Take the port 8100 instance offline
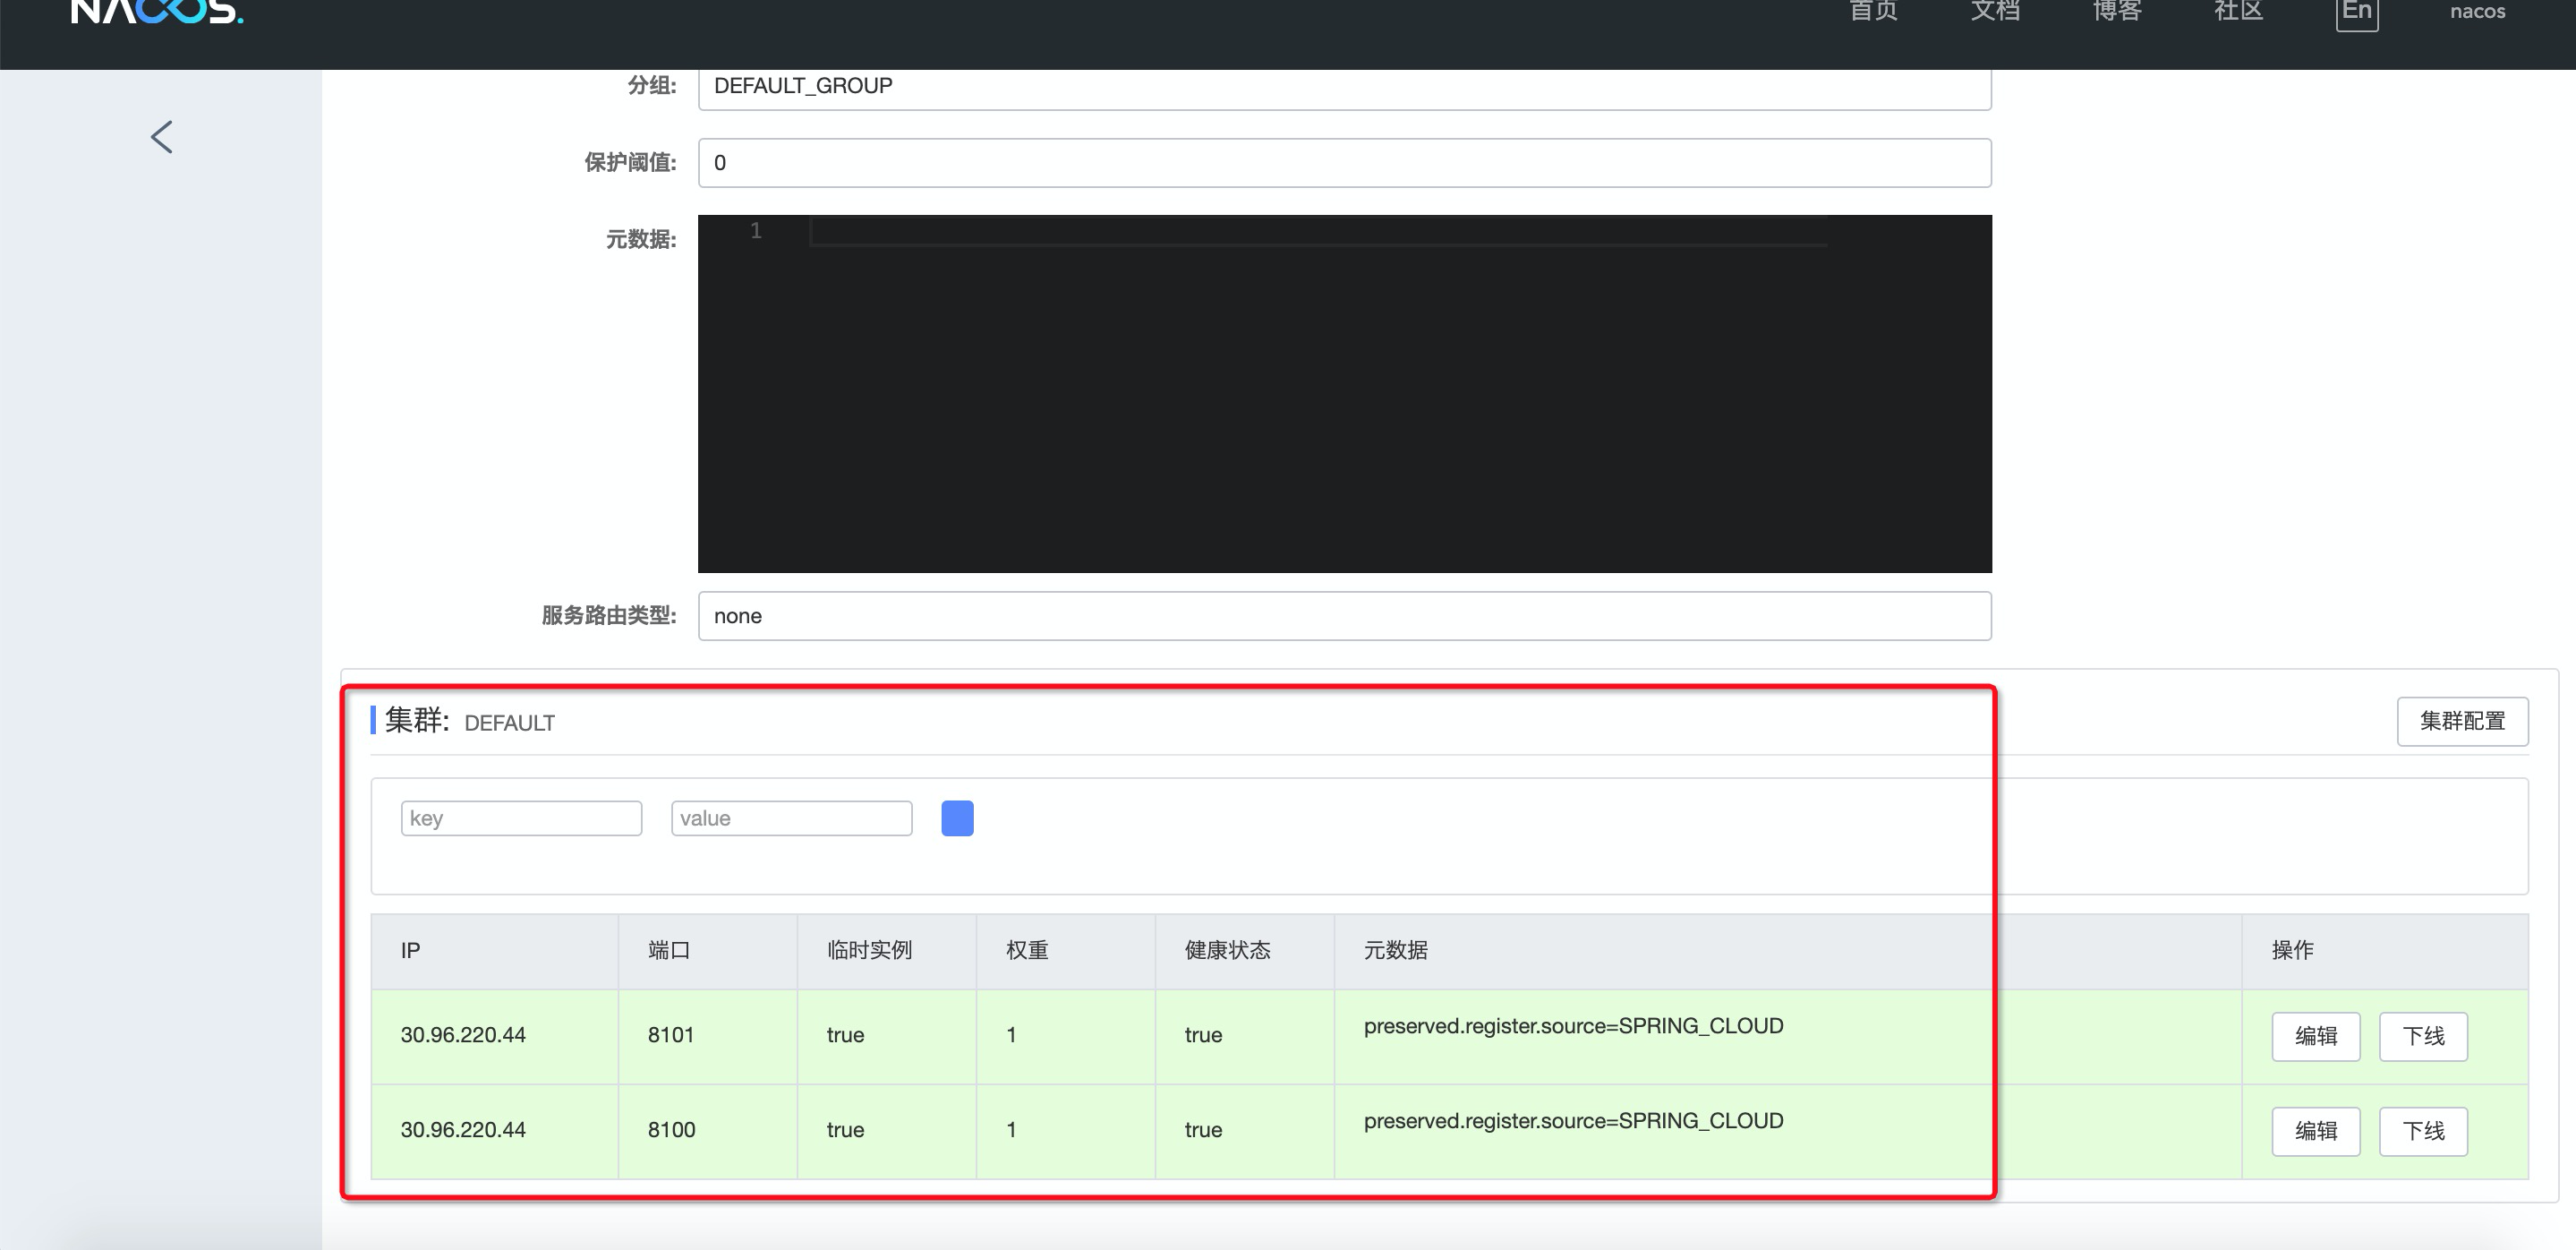 tap(2423, 1131)
